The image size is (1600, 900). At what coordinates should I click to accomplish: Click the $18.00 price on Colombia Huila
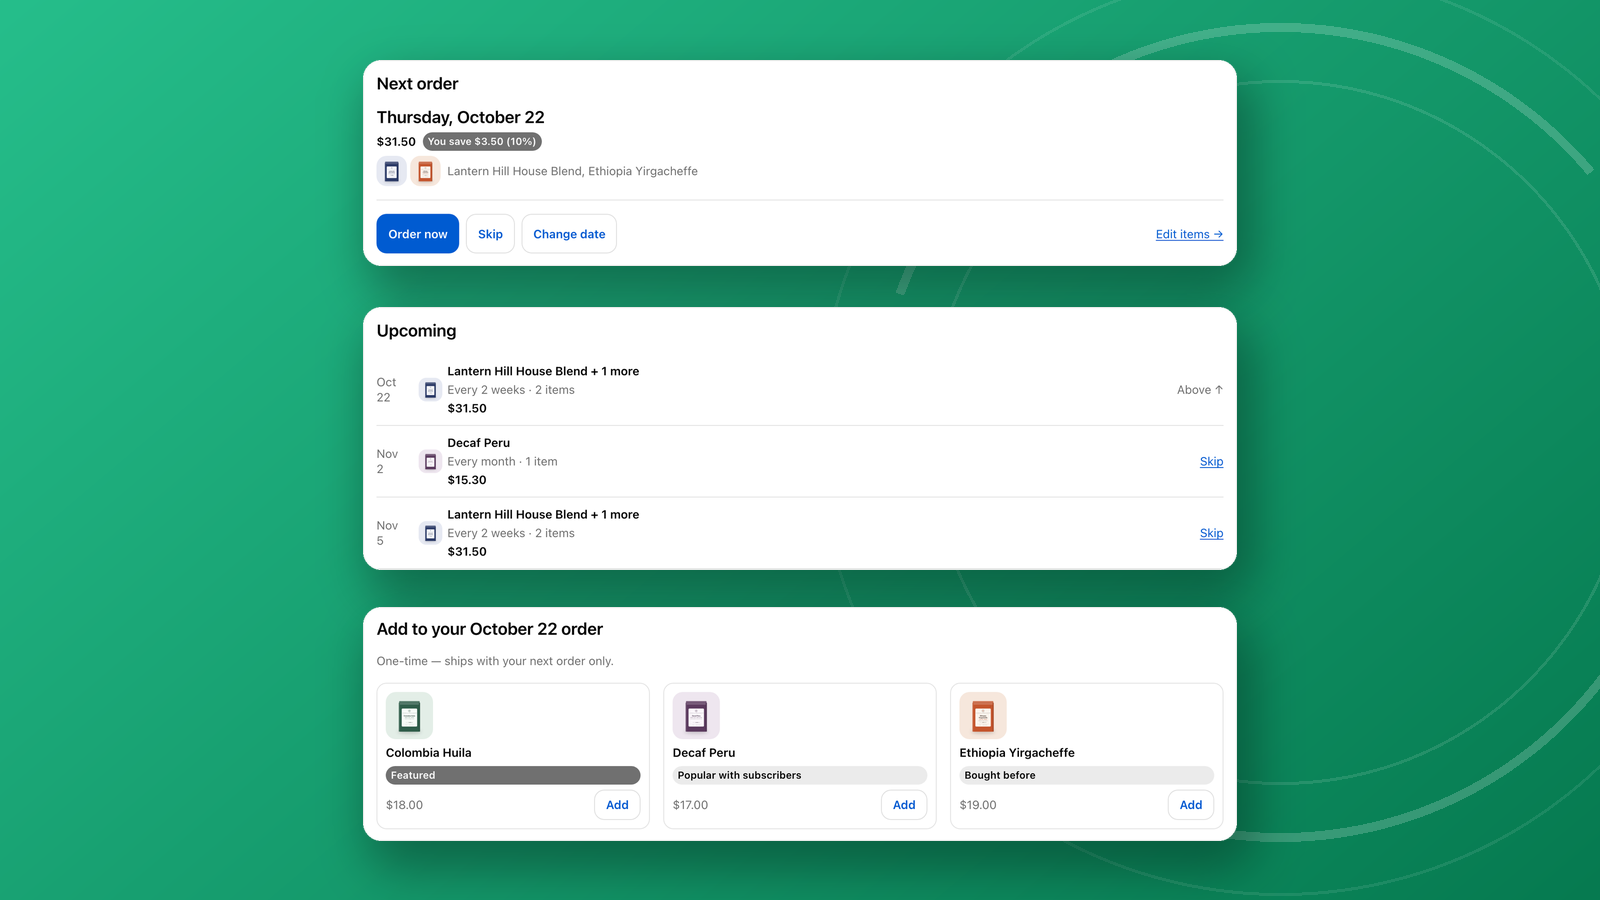(404, 805)
